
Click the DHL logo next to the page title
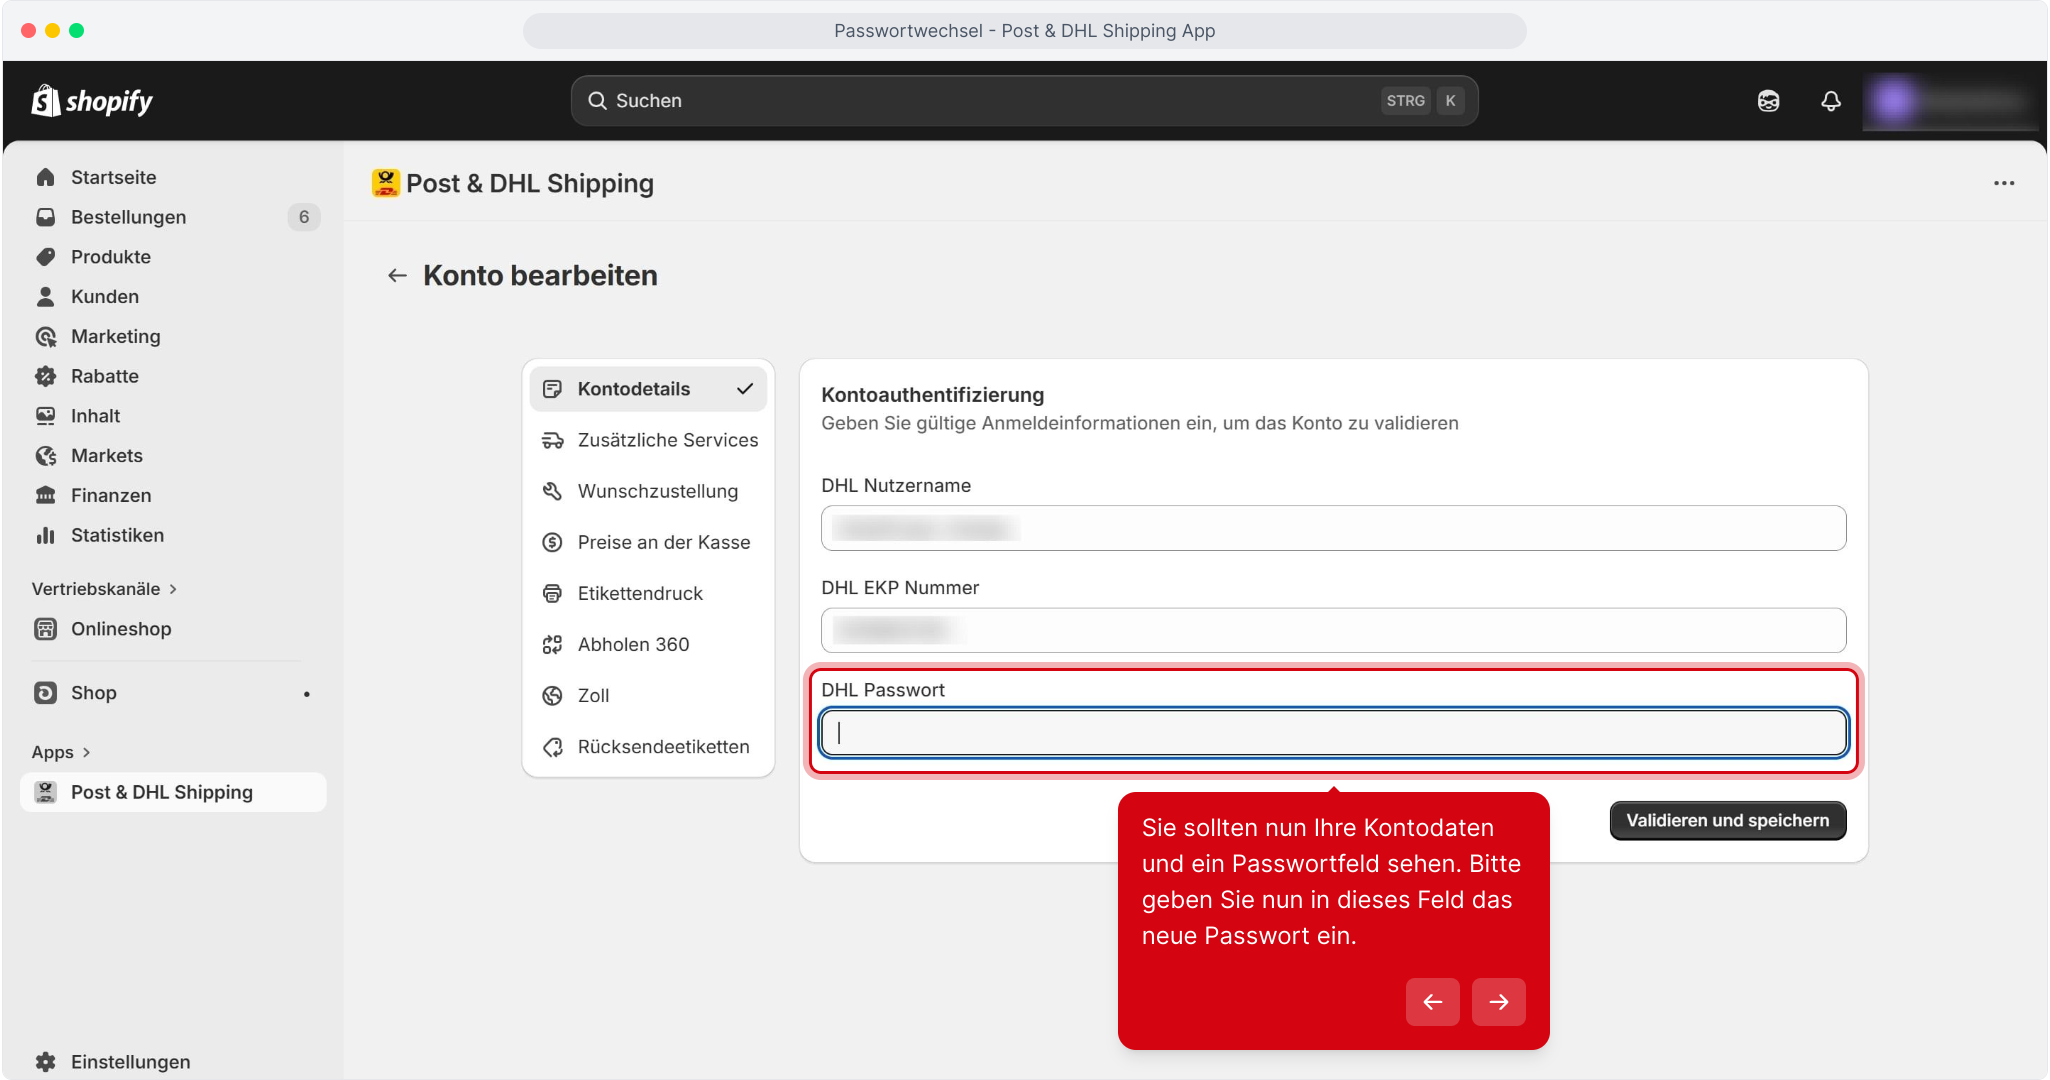point(385,183)
